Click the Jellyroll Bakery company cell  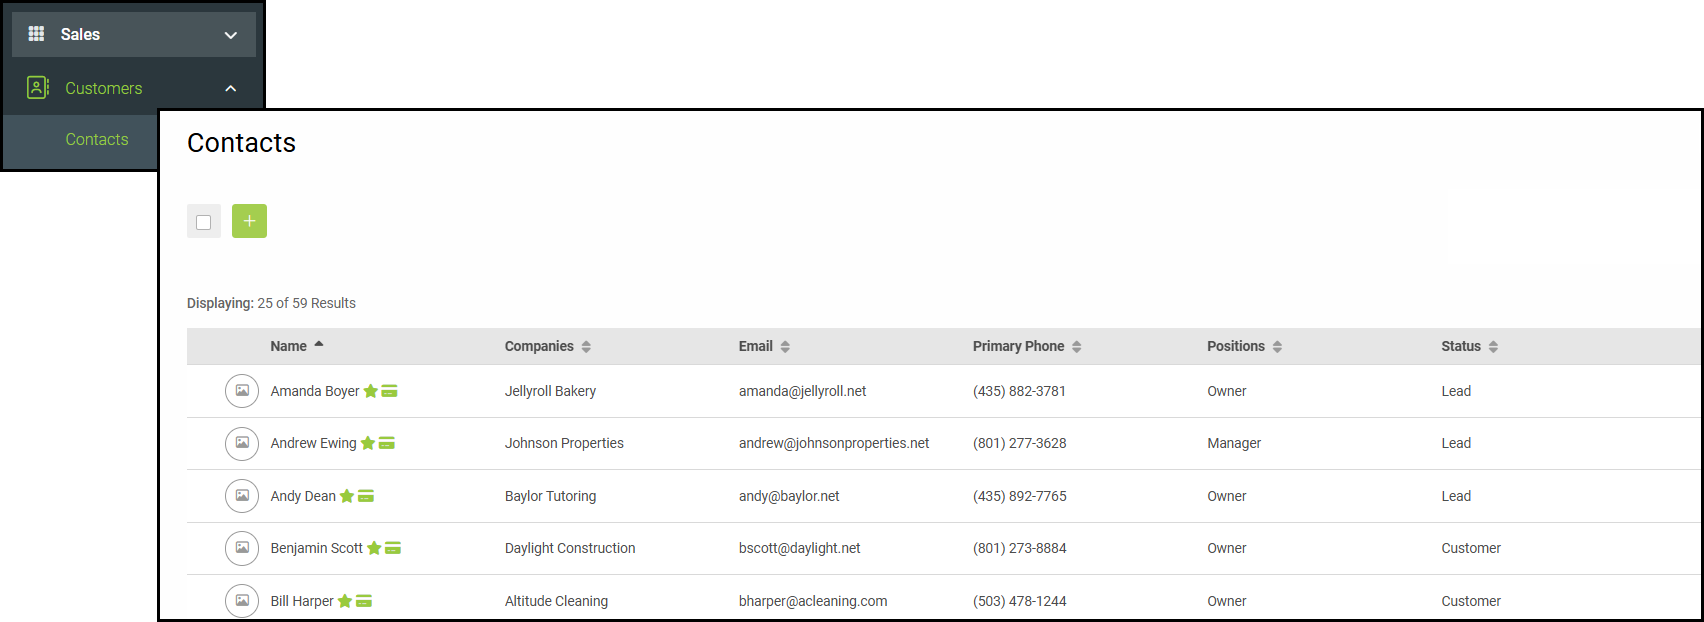click(x=550, y=391)
